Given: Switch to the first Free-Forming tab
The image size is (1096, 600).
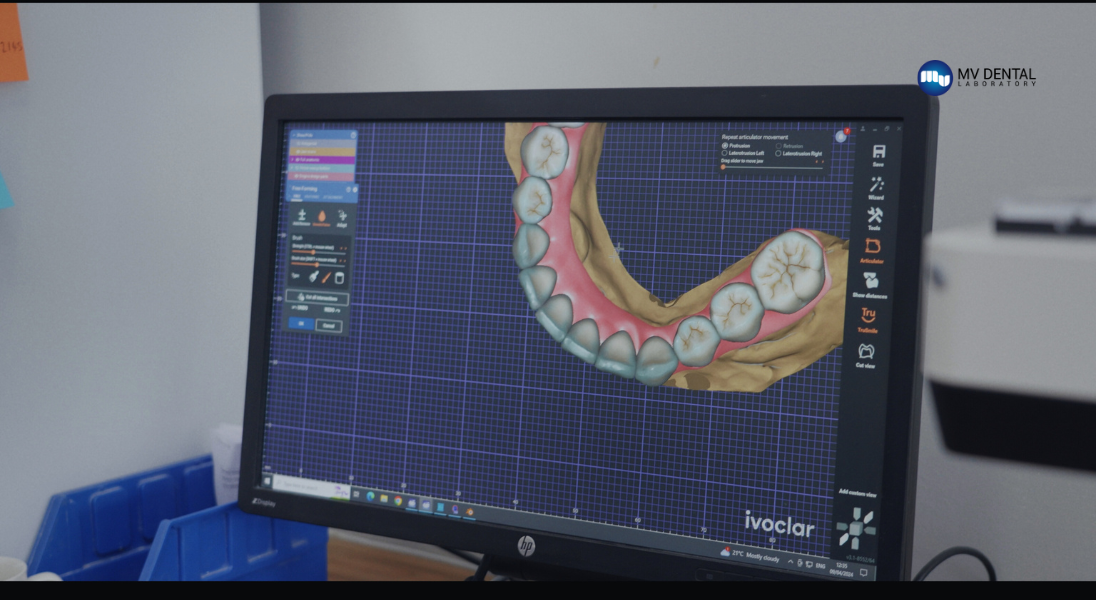Looking at the screenshot, I should pyautogui.click(x=297, y=197).
